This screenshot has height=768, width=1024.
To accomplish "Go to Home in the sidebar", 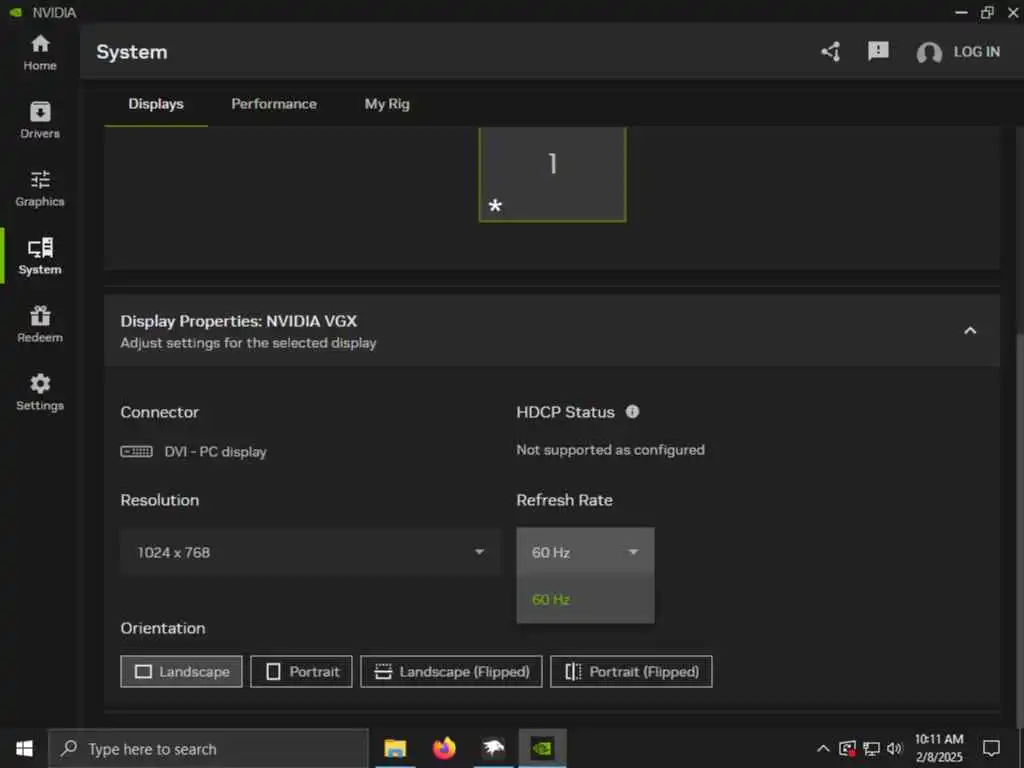I will (40, 53).
